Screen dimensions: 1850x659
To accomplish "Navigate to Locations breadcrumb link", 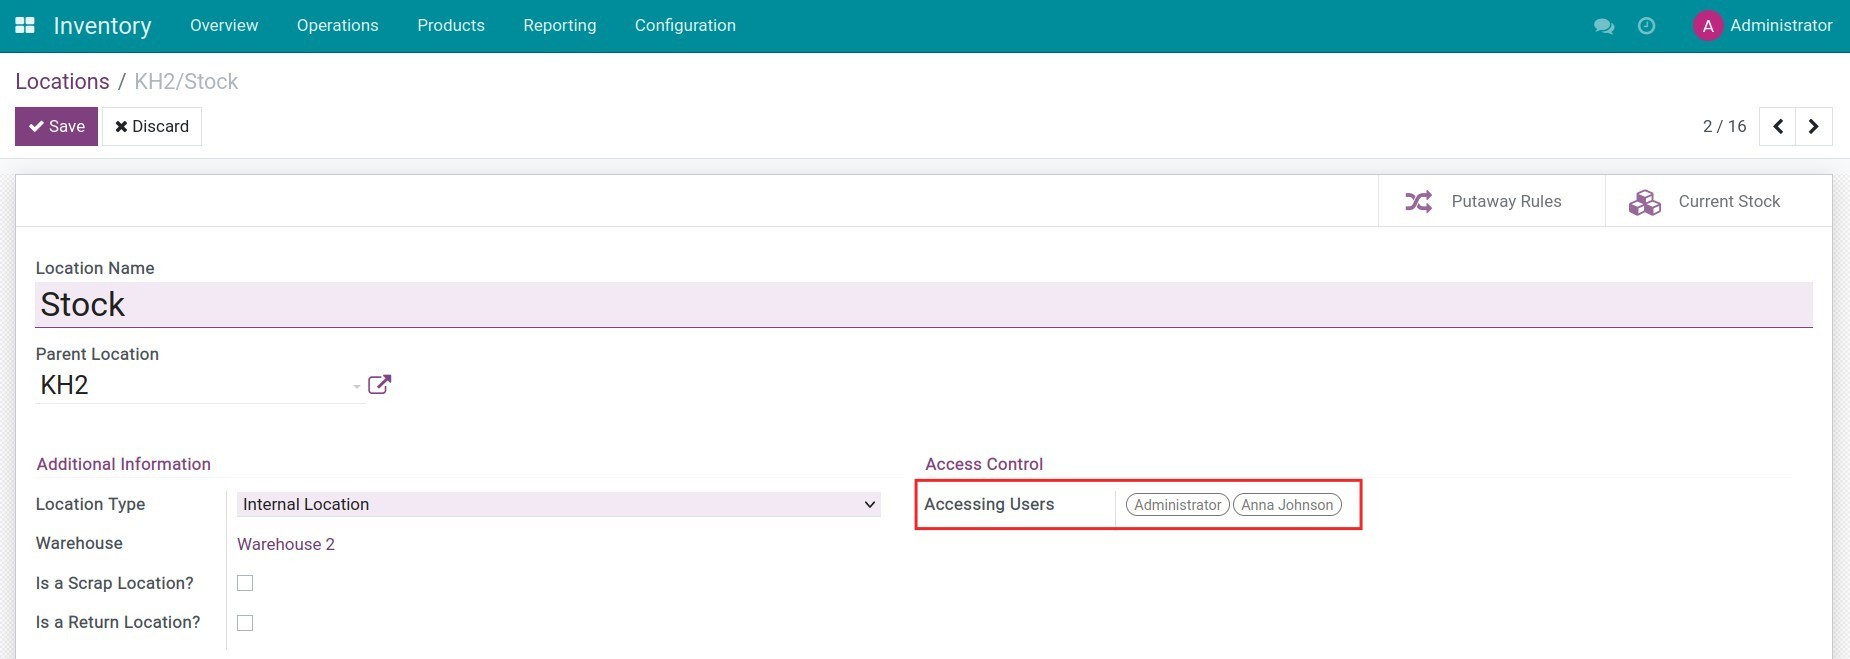I will pos(62,82).
